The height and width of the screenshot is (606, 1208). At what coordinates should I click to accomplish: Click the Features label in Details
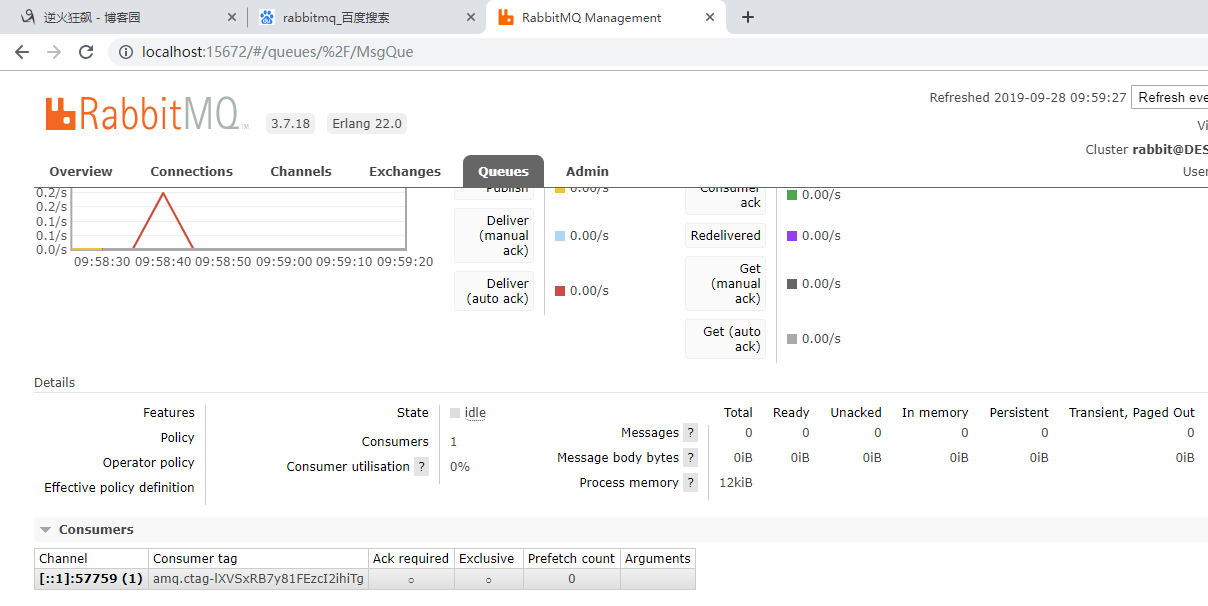point(169,413)
